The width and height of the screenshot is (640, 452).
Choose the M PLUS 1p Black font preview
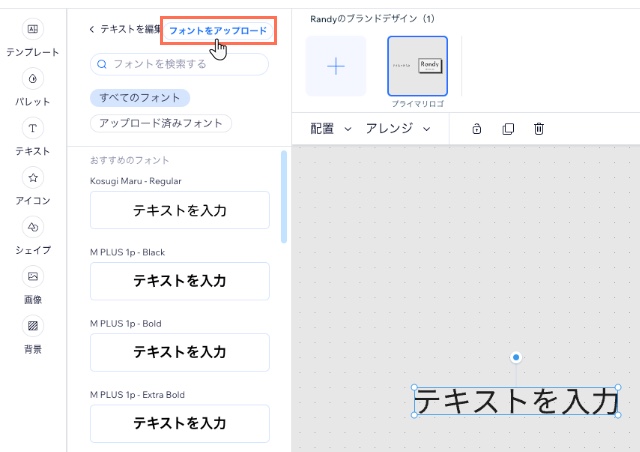point(180,281)
